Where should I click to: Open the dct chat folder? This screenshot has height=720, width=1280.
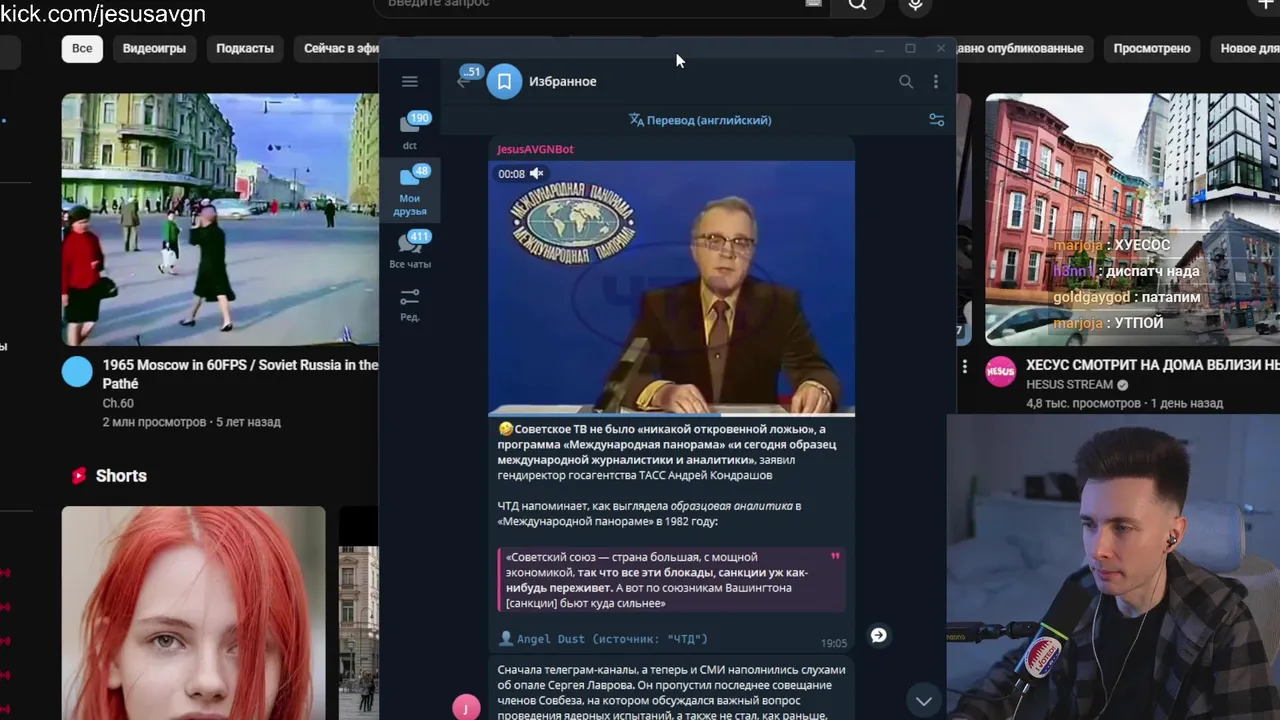(410, 131)
